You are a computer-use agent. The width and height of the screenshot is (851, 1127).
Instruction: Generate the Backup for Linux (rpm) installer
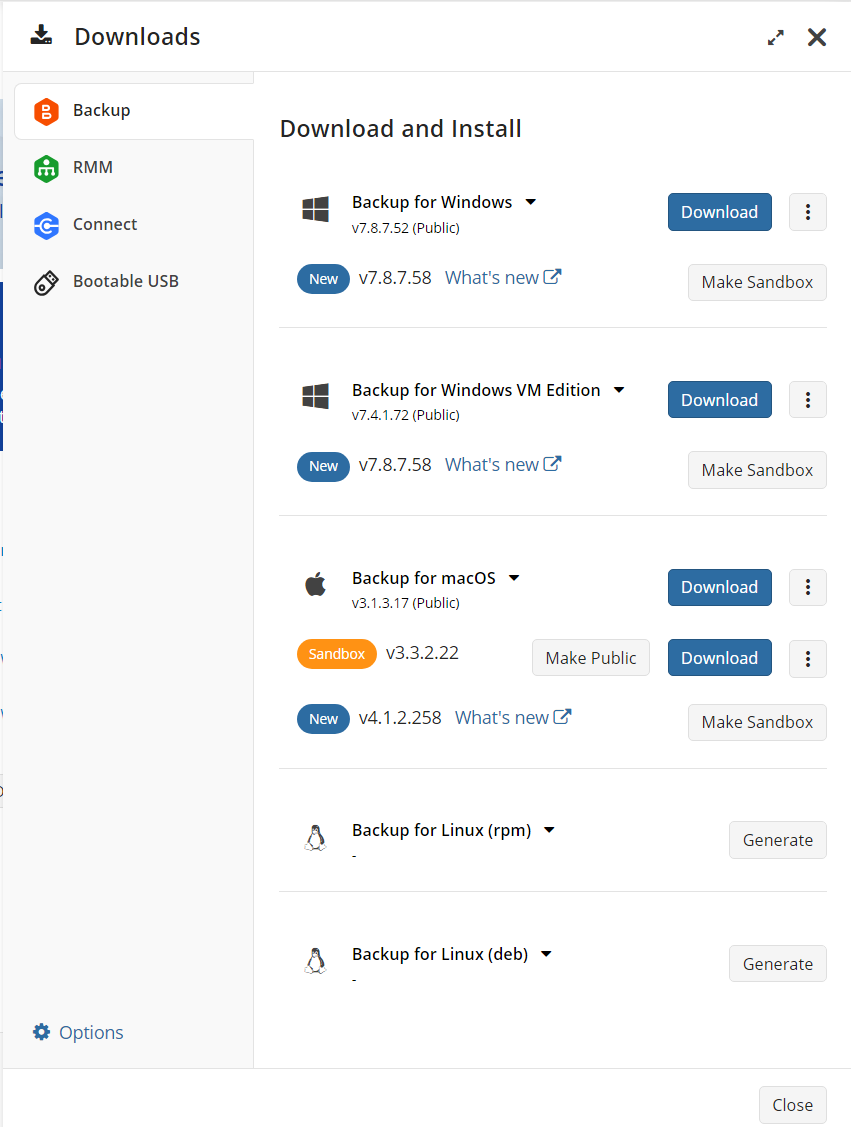(x=777, y=840)
